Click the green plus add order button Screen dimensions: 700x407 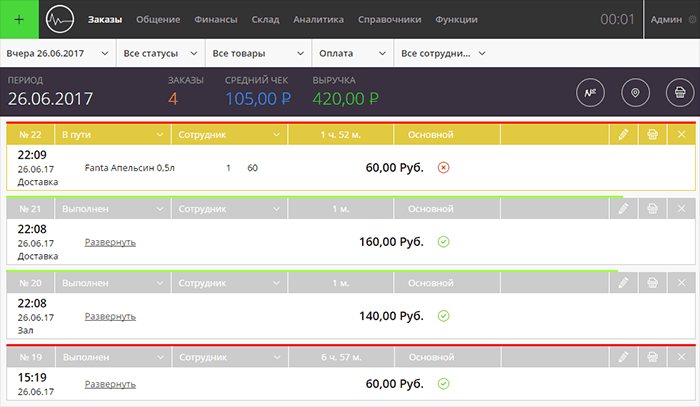tap(19, 19)
